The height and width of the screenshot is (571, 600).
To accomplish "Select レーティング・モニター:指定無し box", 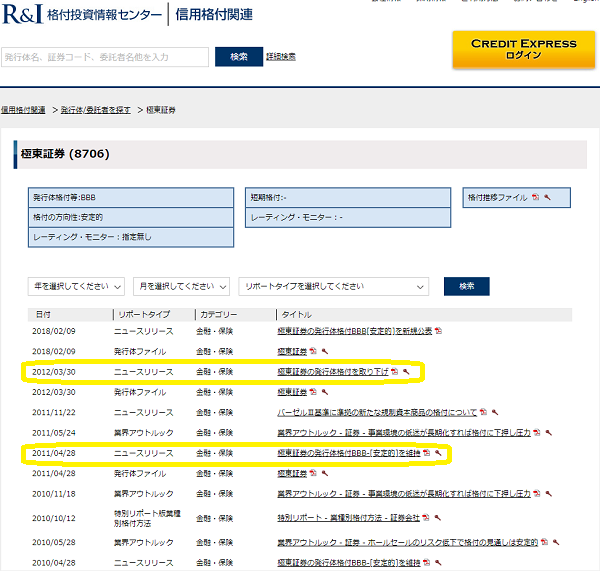I will (131, 237).
